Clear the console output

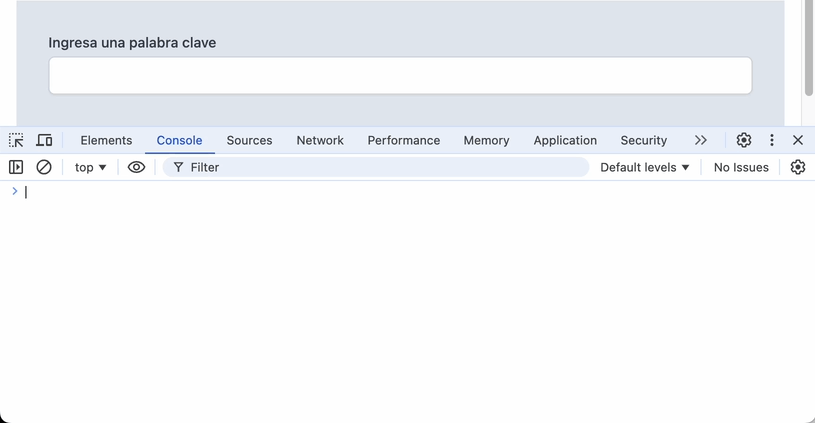click(44, 167)
